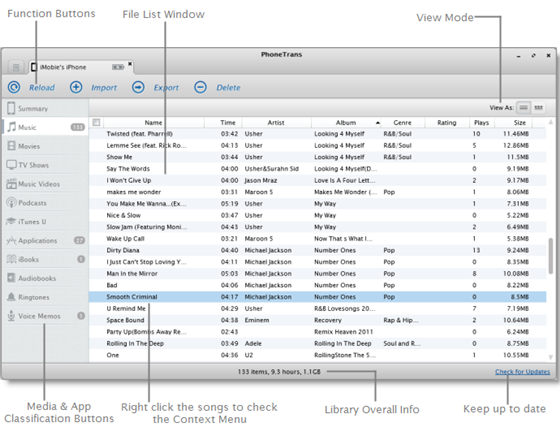Open the TV Shows sidebar section
The image size is (560, 435).
point(45,165)
